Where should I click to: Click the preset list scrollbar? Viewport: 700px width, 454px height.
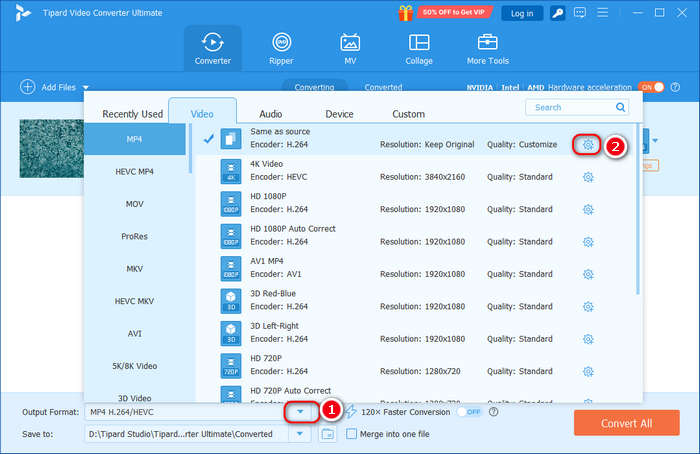(x=638, y=209)
